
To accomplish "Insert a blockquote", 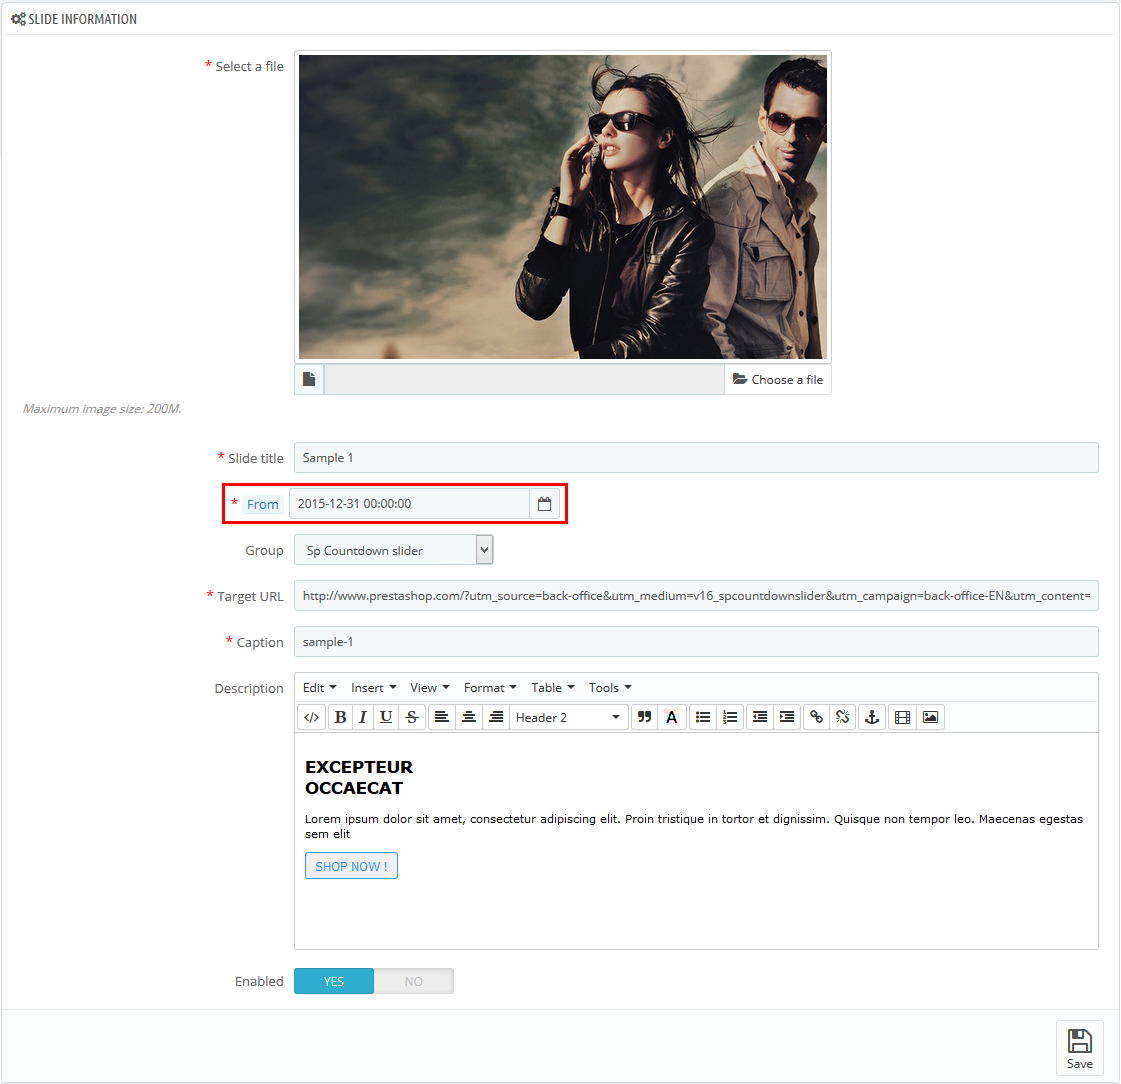I will click(644, 717).
